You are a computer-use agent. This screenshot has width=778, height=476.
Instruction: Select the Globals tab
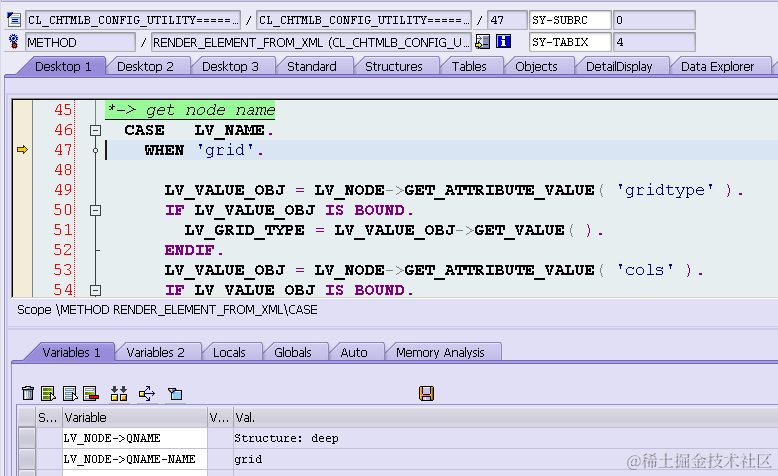click(293, 352)
